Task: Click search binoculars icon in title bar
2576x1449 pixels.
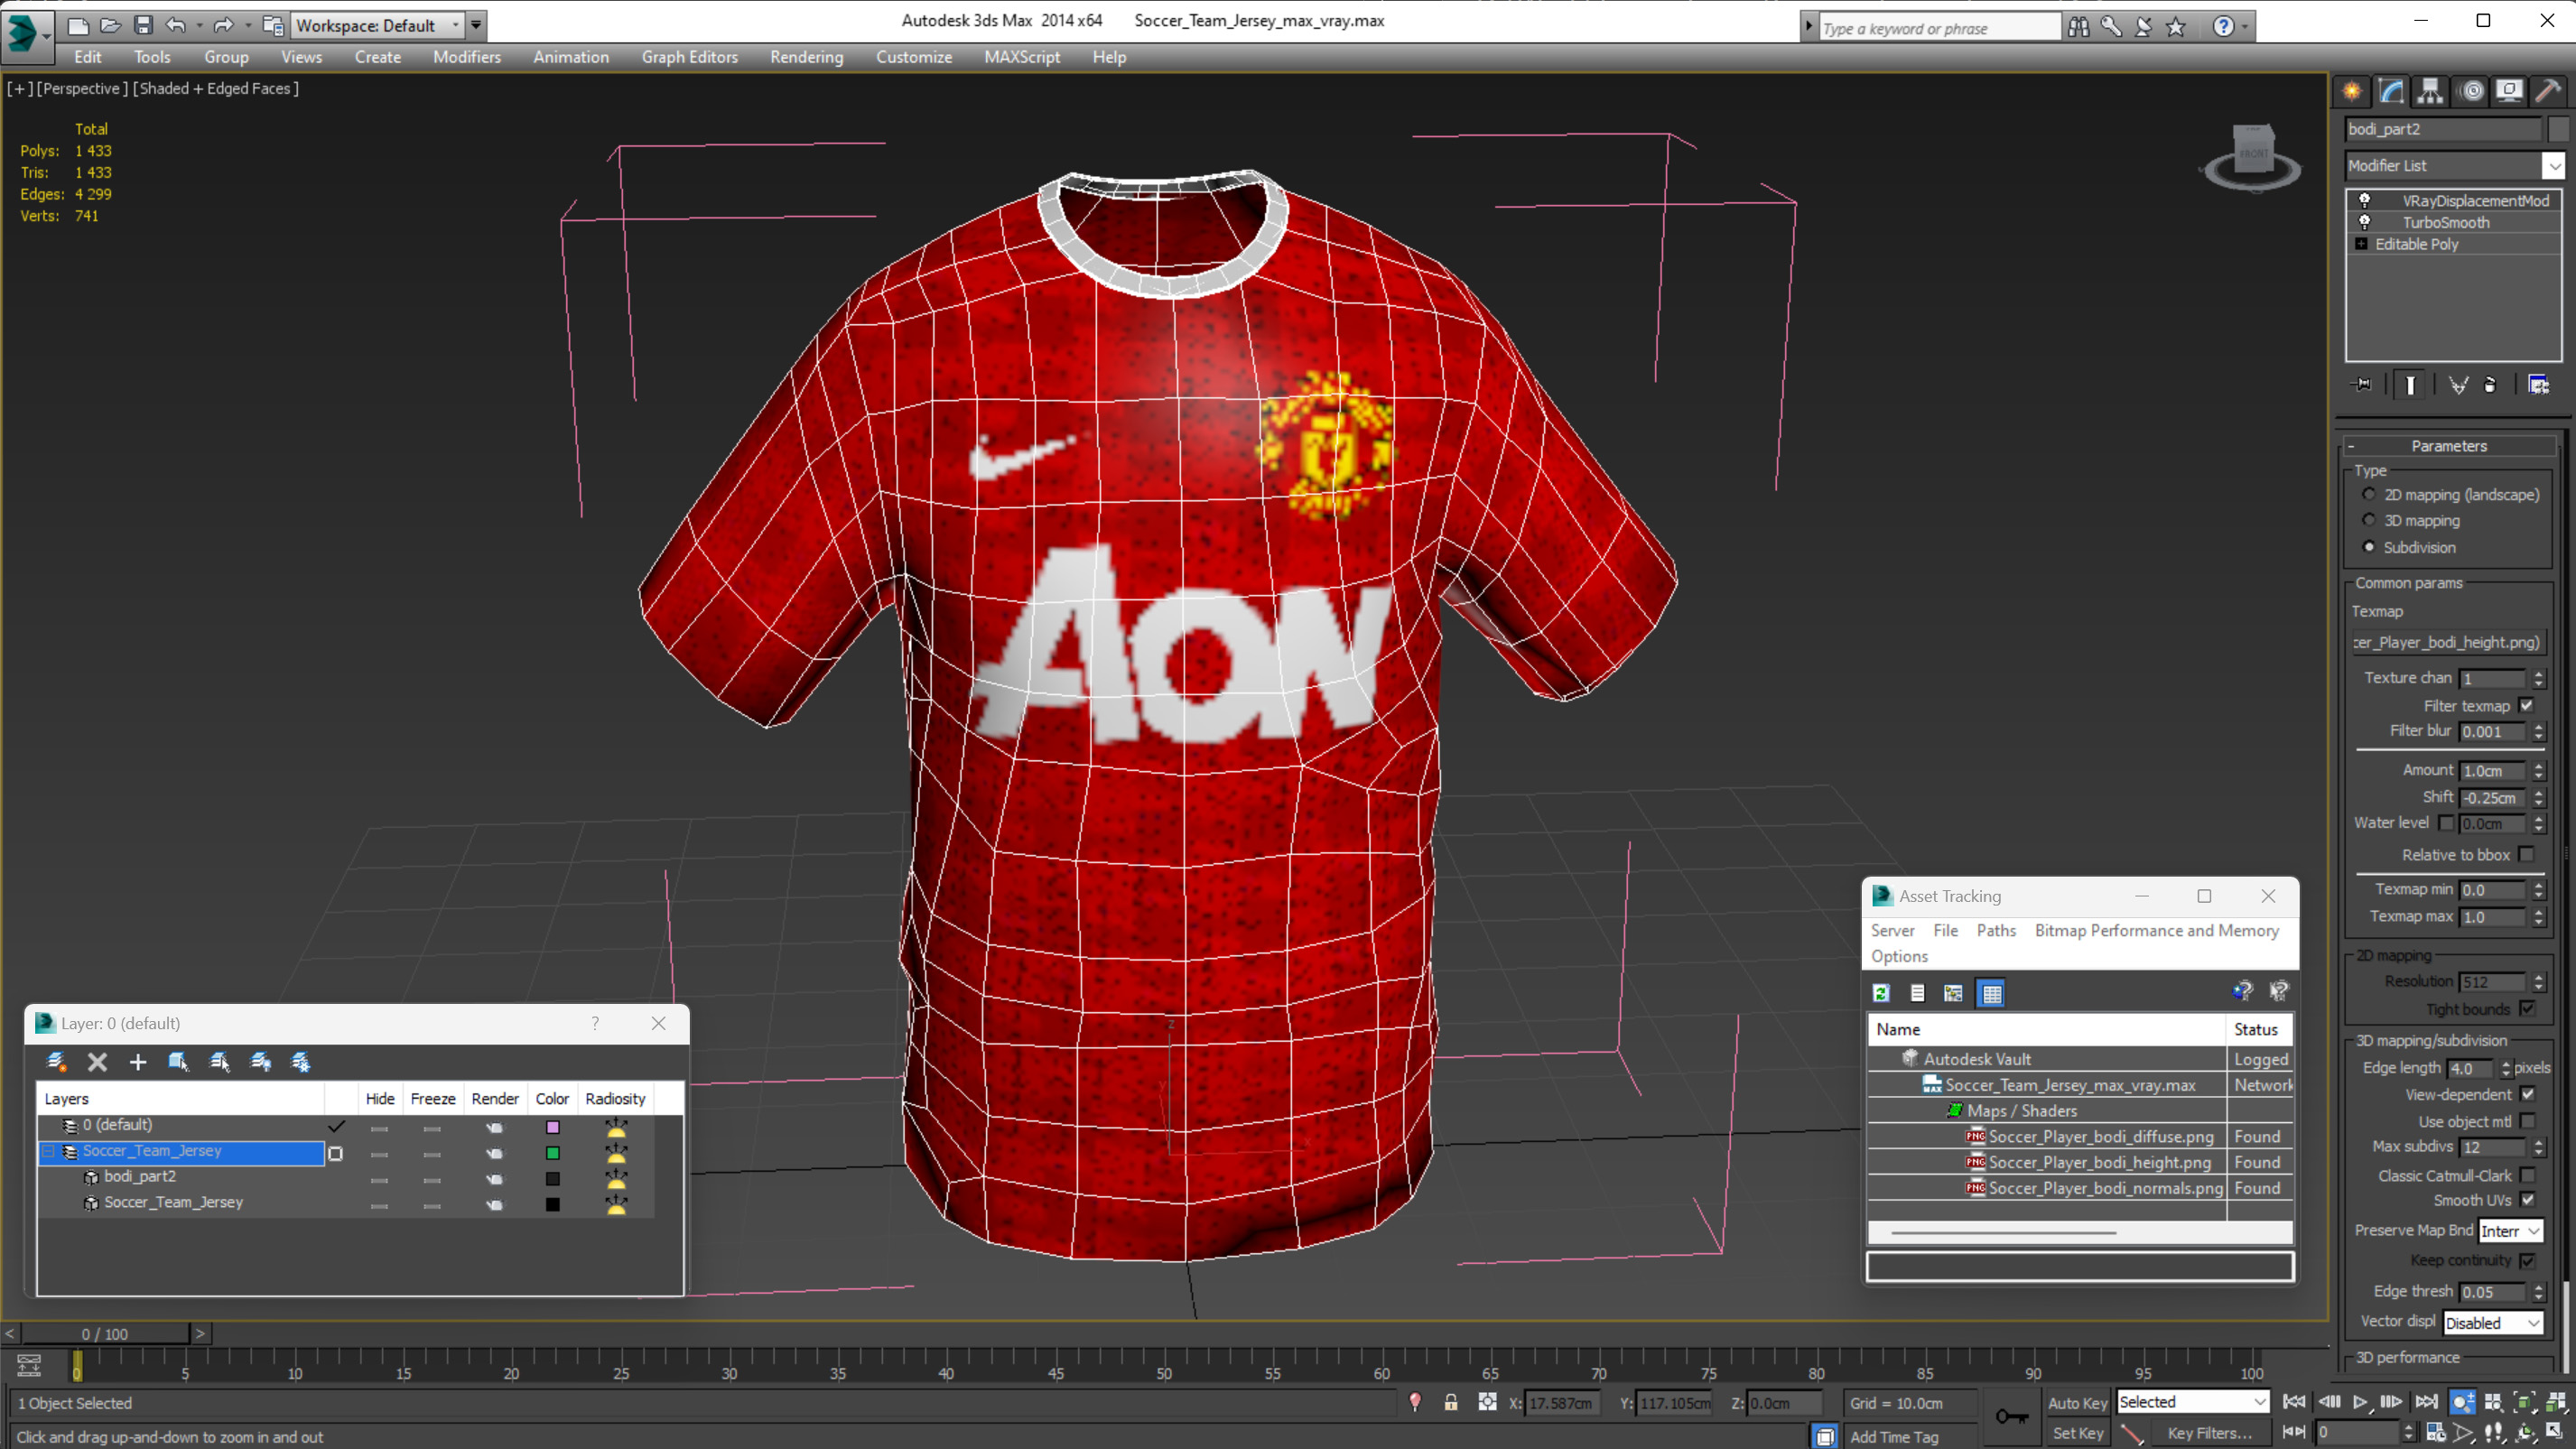Action: click(x=2079, y=27)
